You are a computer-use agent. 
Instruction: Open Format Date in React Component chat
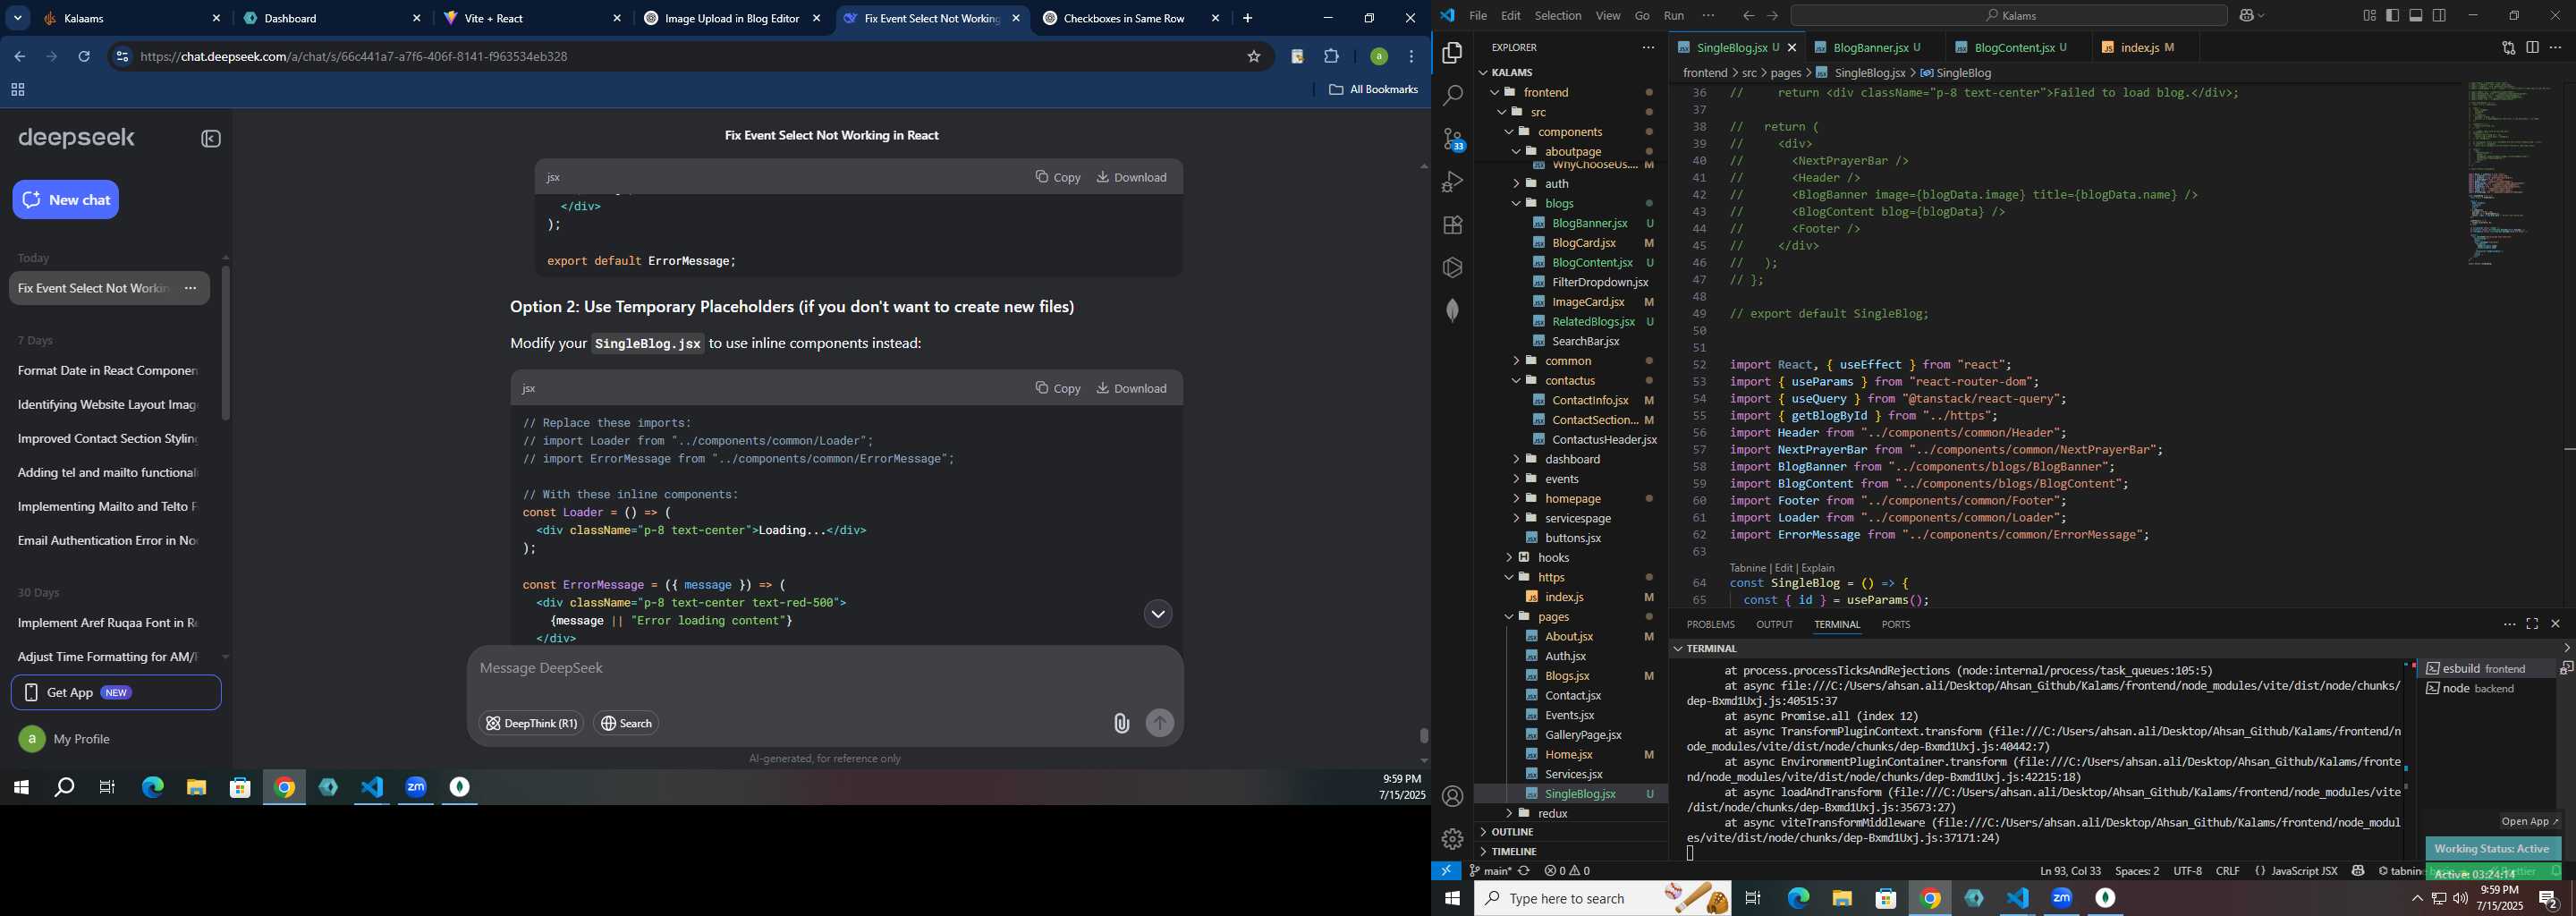pyautogui.click(x=108, y=371)
